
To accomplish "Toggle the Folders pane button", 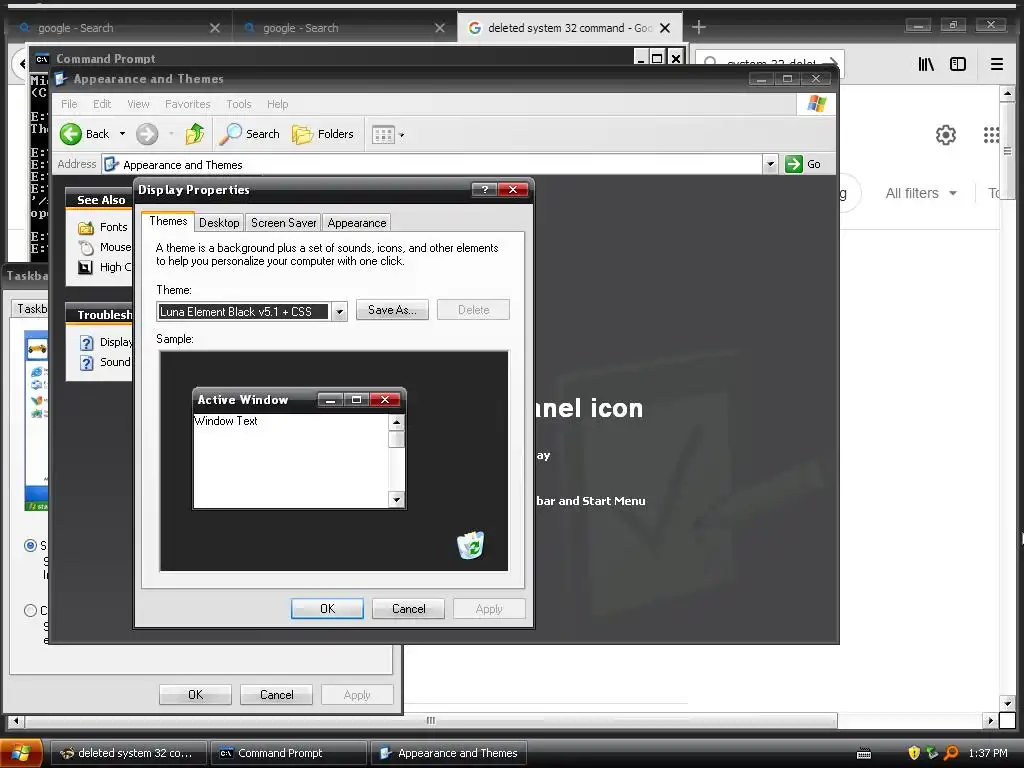I will point(323,134).
